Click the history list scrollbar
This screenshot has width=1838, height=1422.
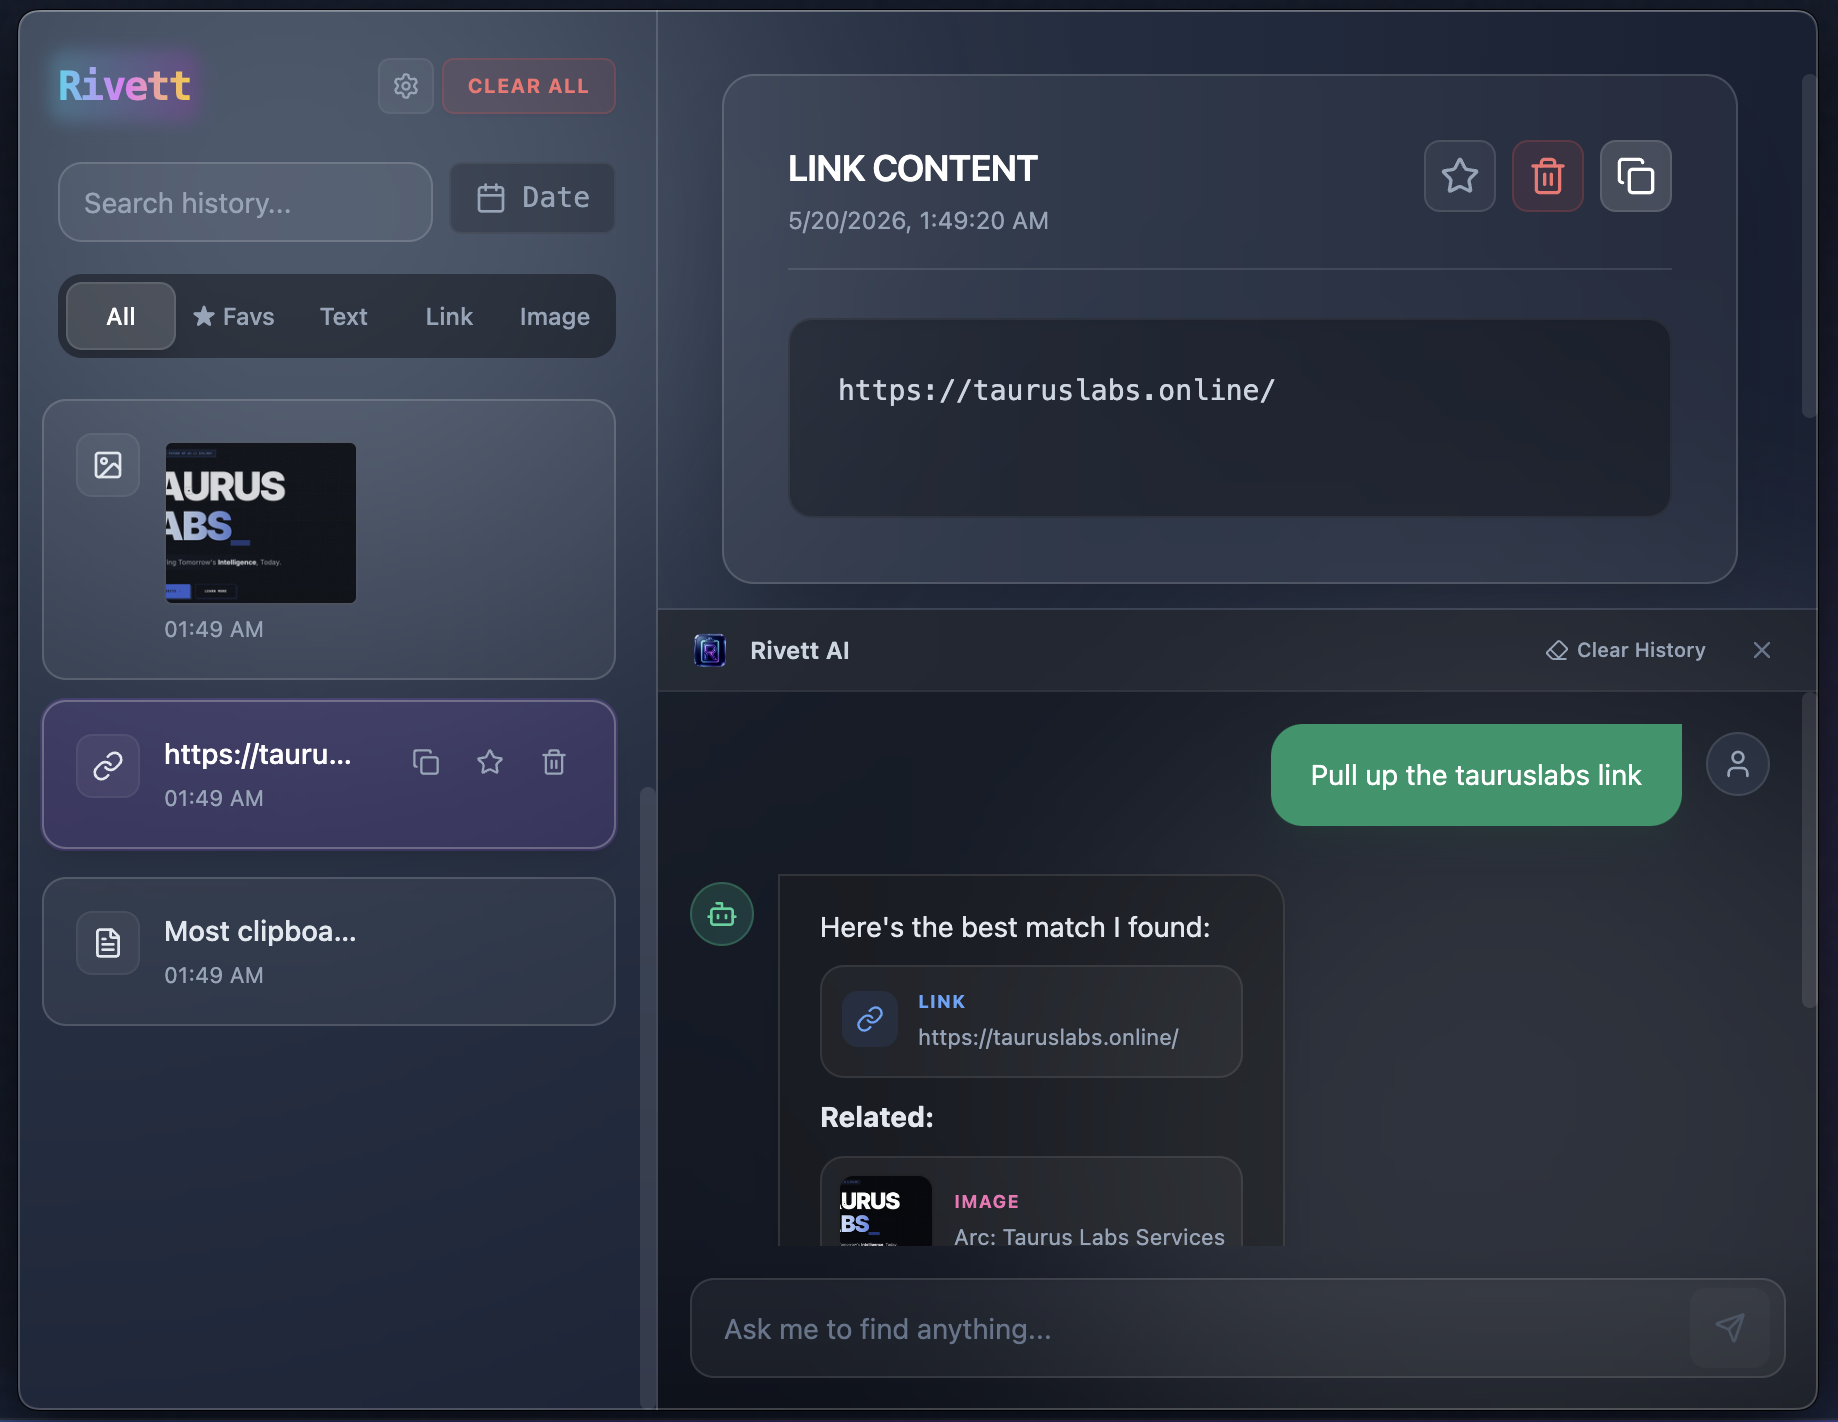pos(648,1096)
